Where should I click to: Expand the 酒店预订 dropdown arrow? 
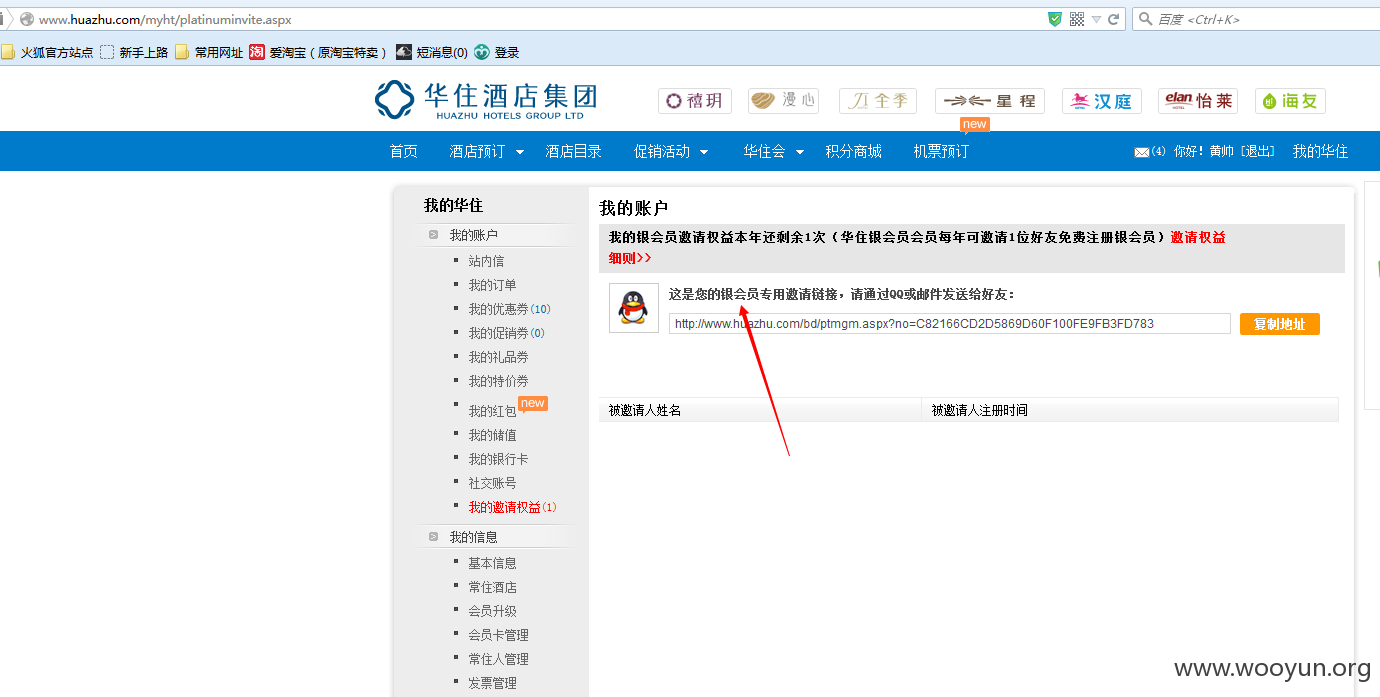click(520, 152)
